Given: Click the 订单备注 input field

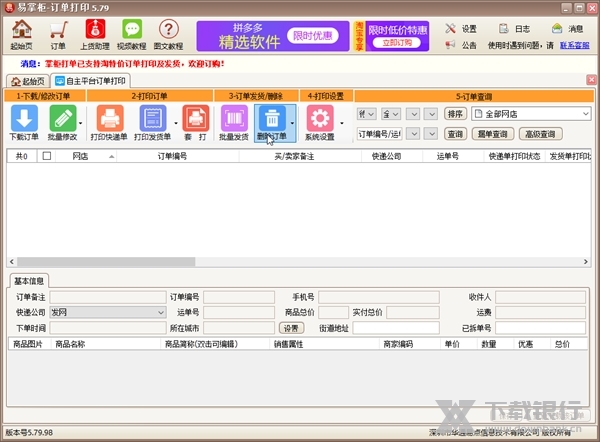Looking at the screenshot, I should (x=108, y=297).
